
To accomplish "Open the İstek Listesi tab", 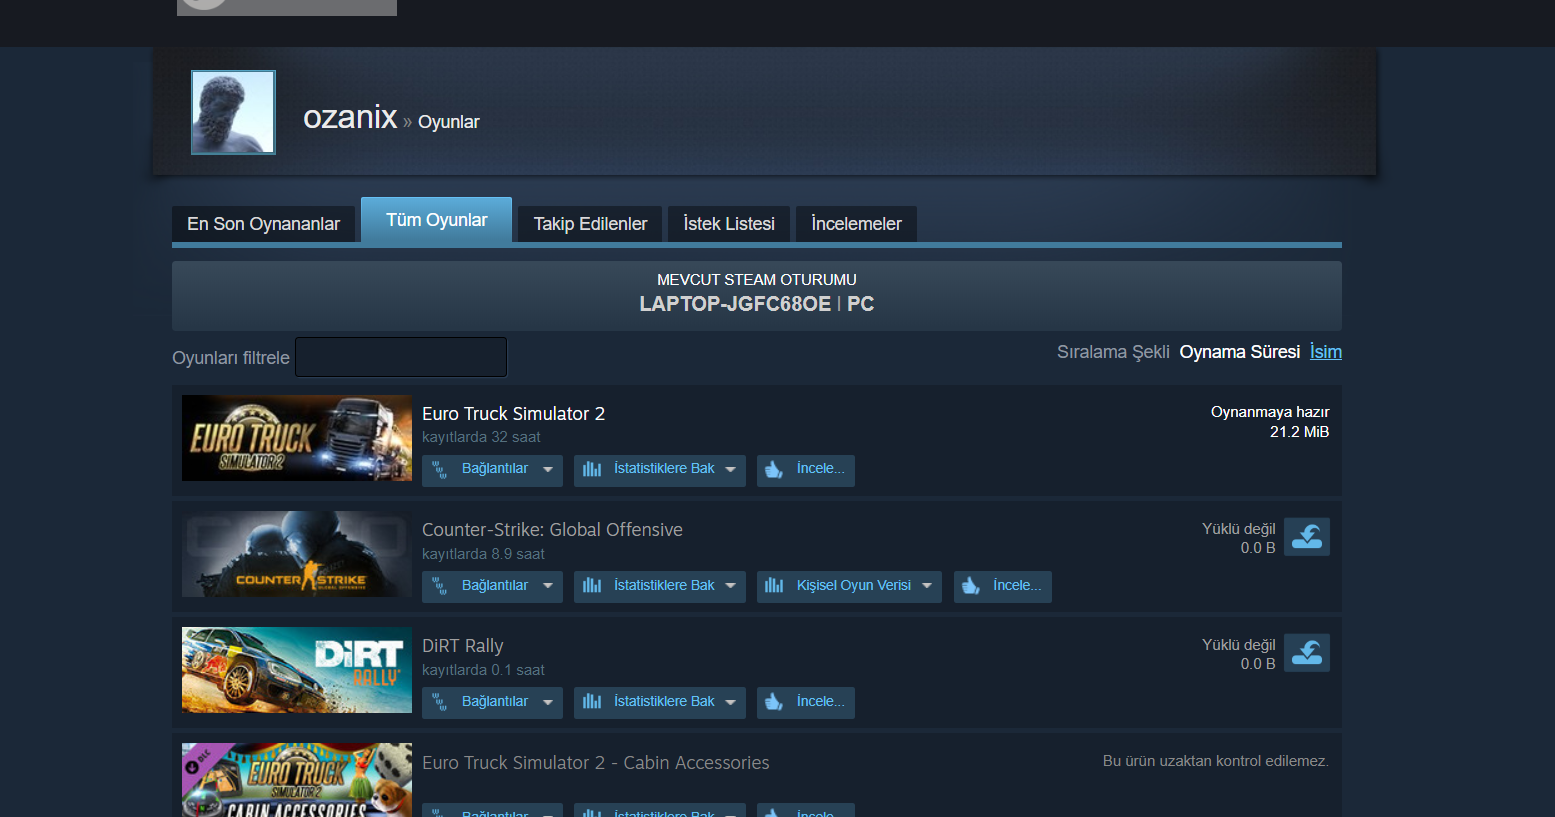I will [729, 224].
